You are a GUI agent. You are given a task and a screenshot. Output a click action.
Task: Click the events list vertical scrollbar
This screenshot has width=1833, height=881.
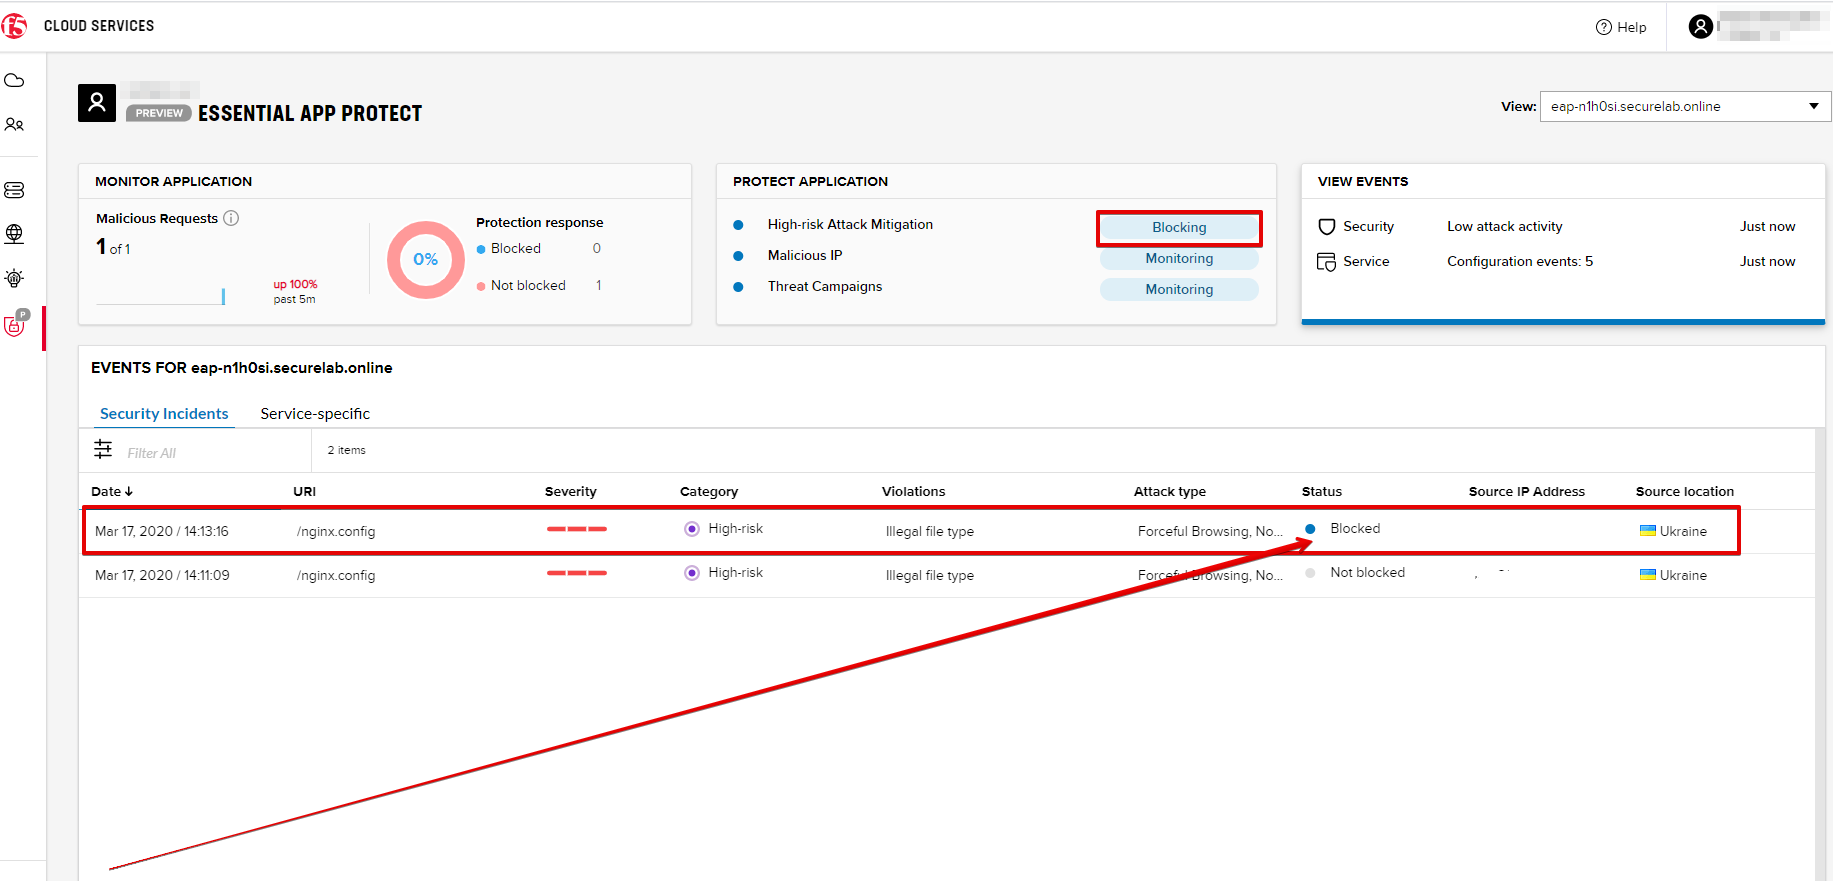(1820, 655)
